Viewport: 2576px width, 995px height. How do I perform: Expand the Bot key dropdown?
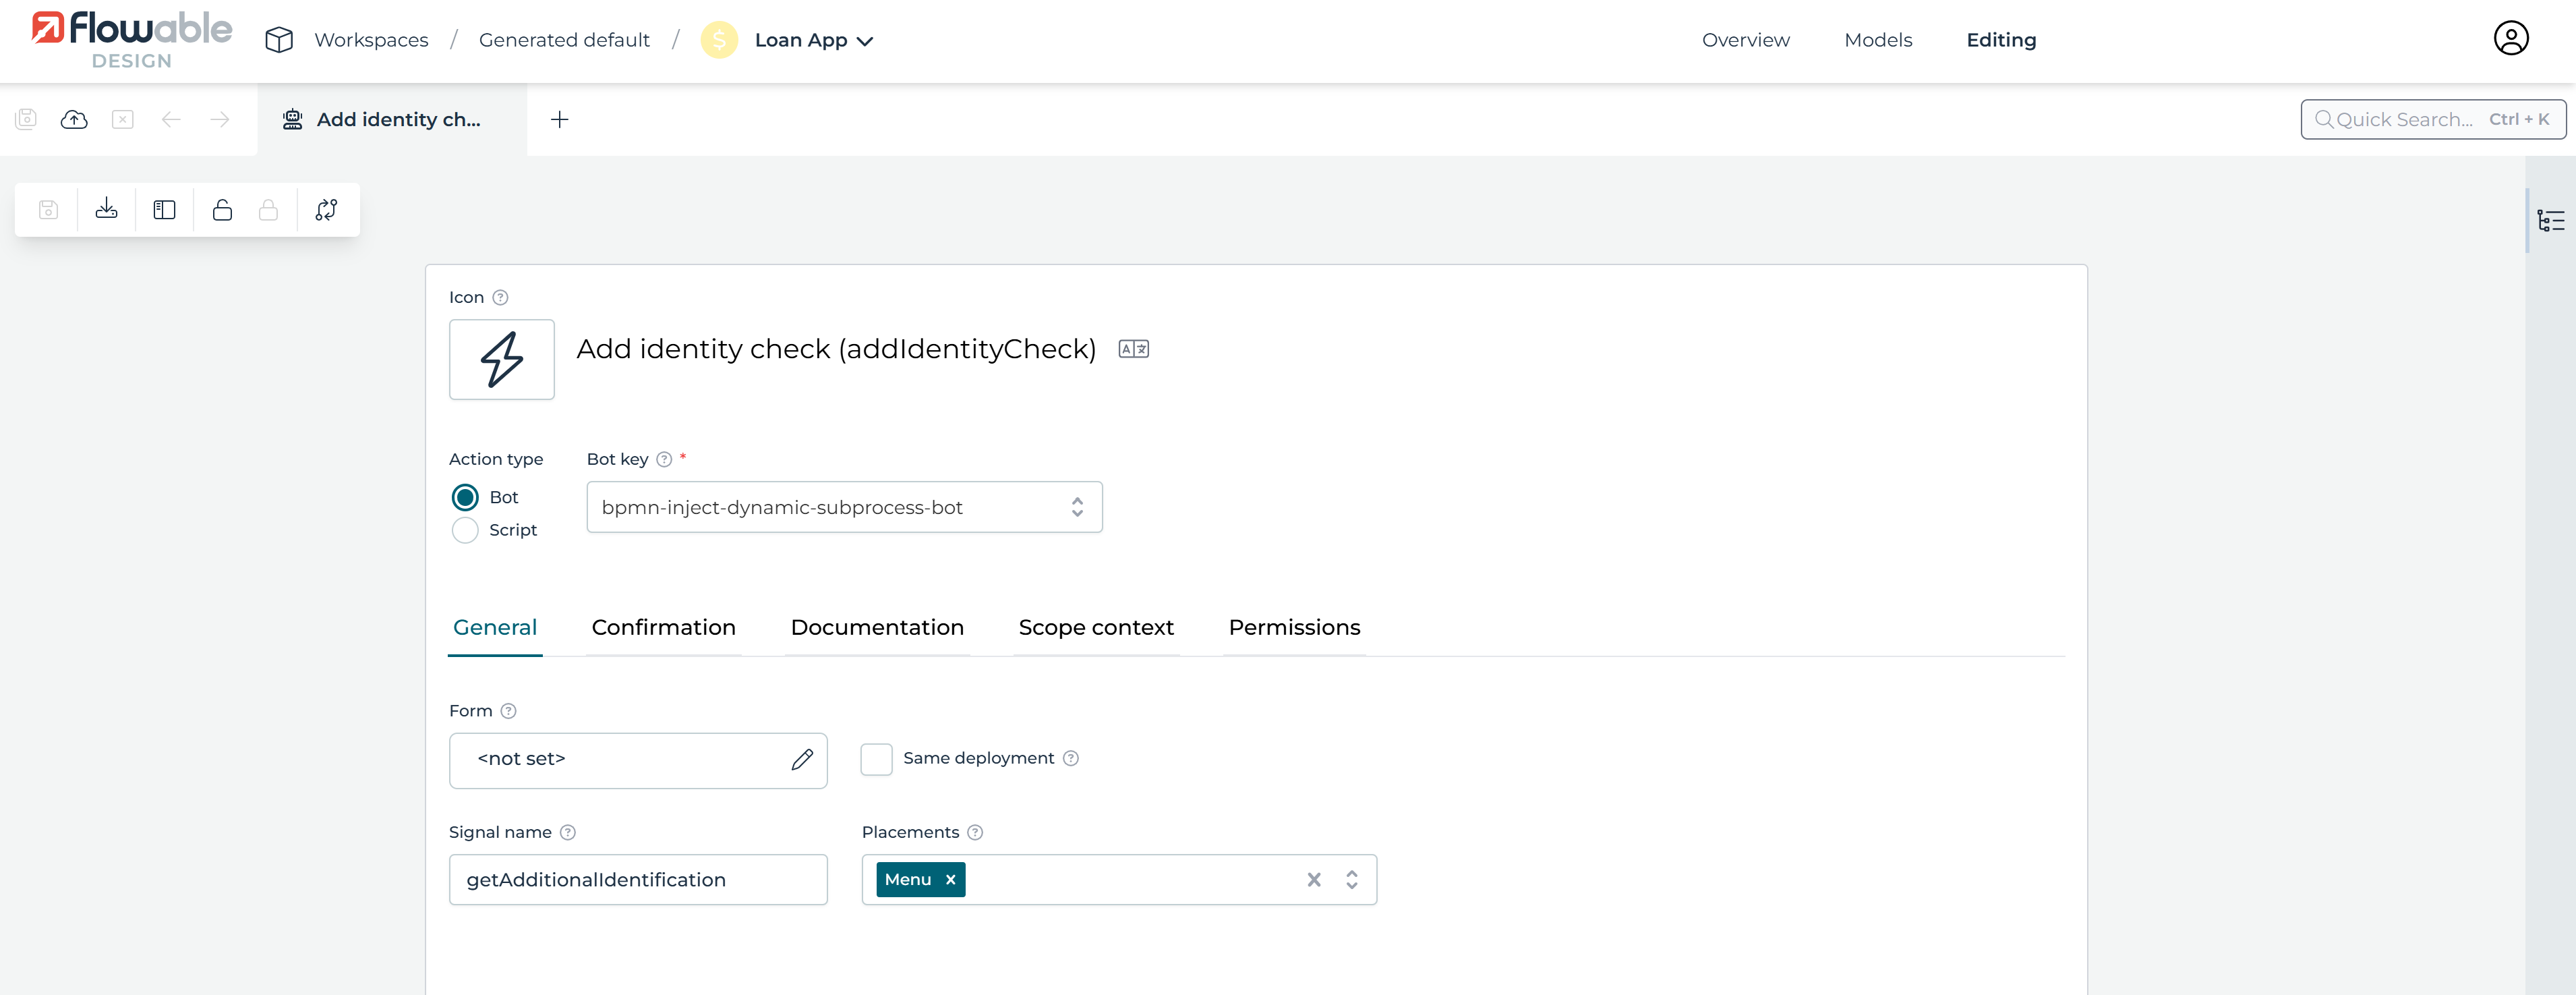(1077, 507)
